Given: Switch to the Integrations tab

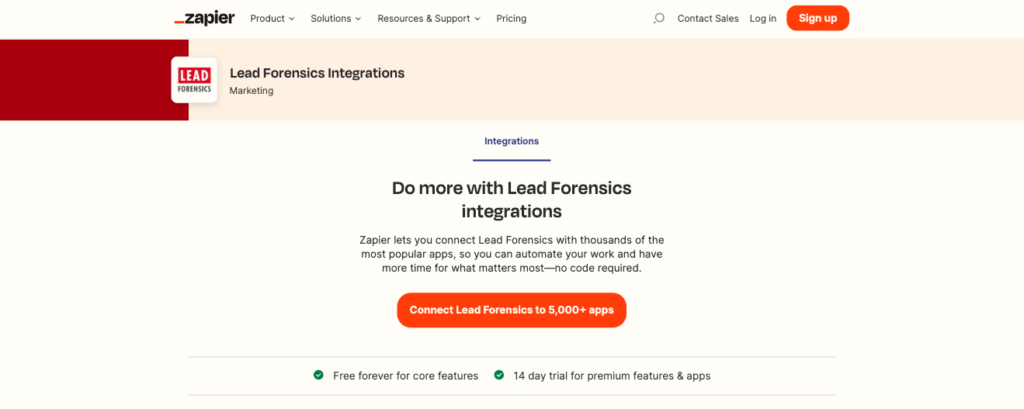Looking at the screenshot, I should pos(511,141).
